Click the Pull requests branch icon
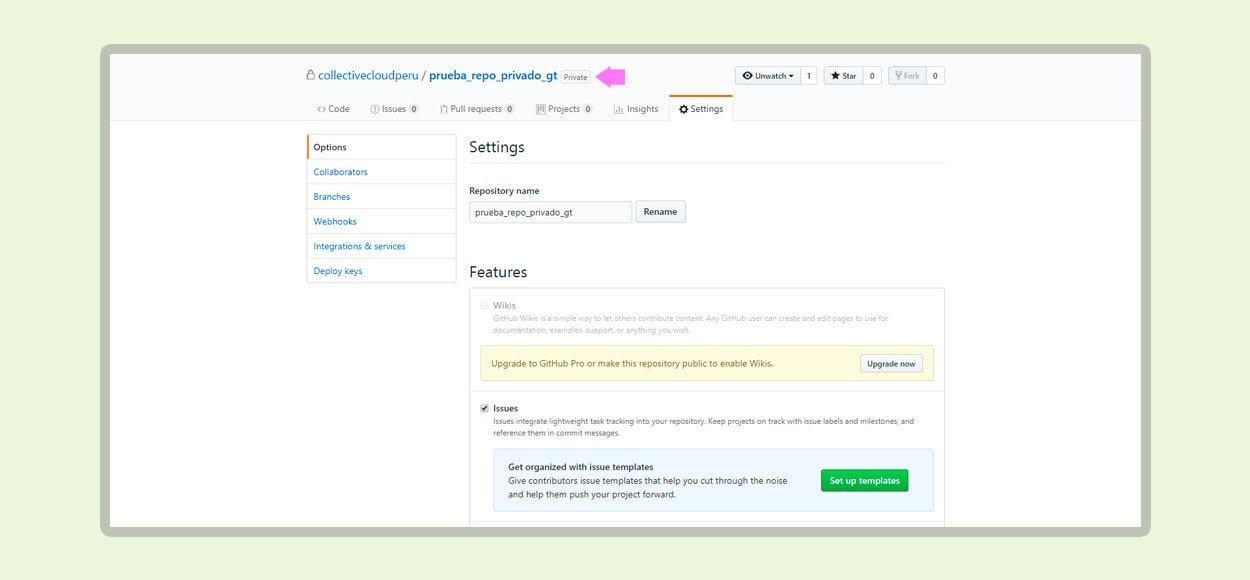The height and width of the screenshot is (580, 1250). pos(444,109)
